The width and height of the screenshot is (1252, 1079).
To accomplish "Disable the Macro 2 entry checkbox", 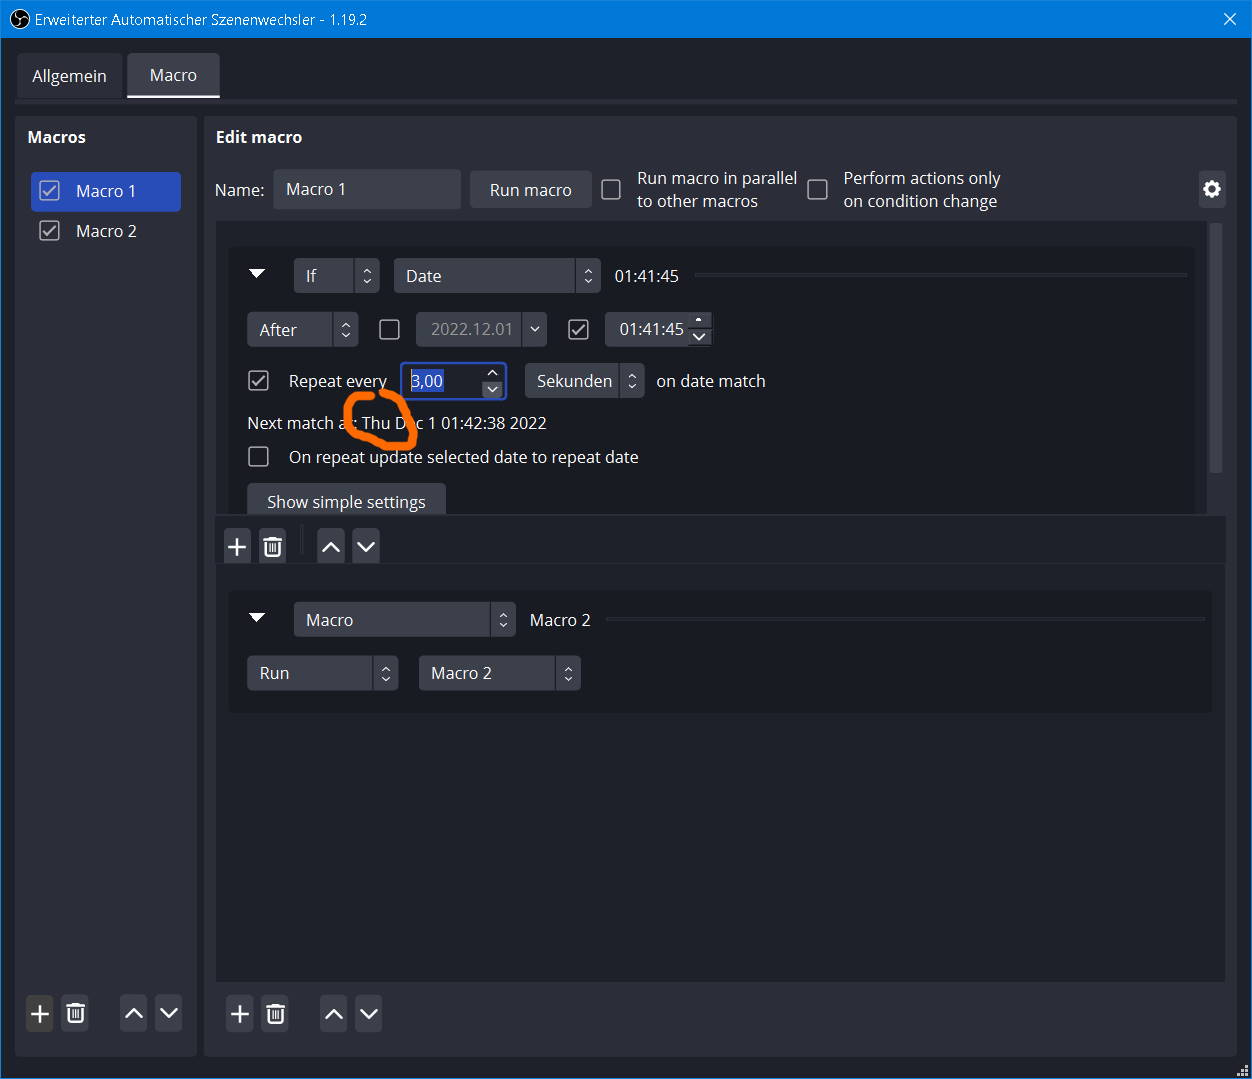I will click(x=50, y=230).
